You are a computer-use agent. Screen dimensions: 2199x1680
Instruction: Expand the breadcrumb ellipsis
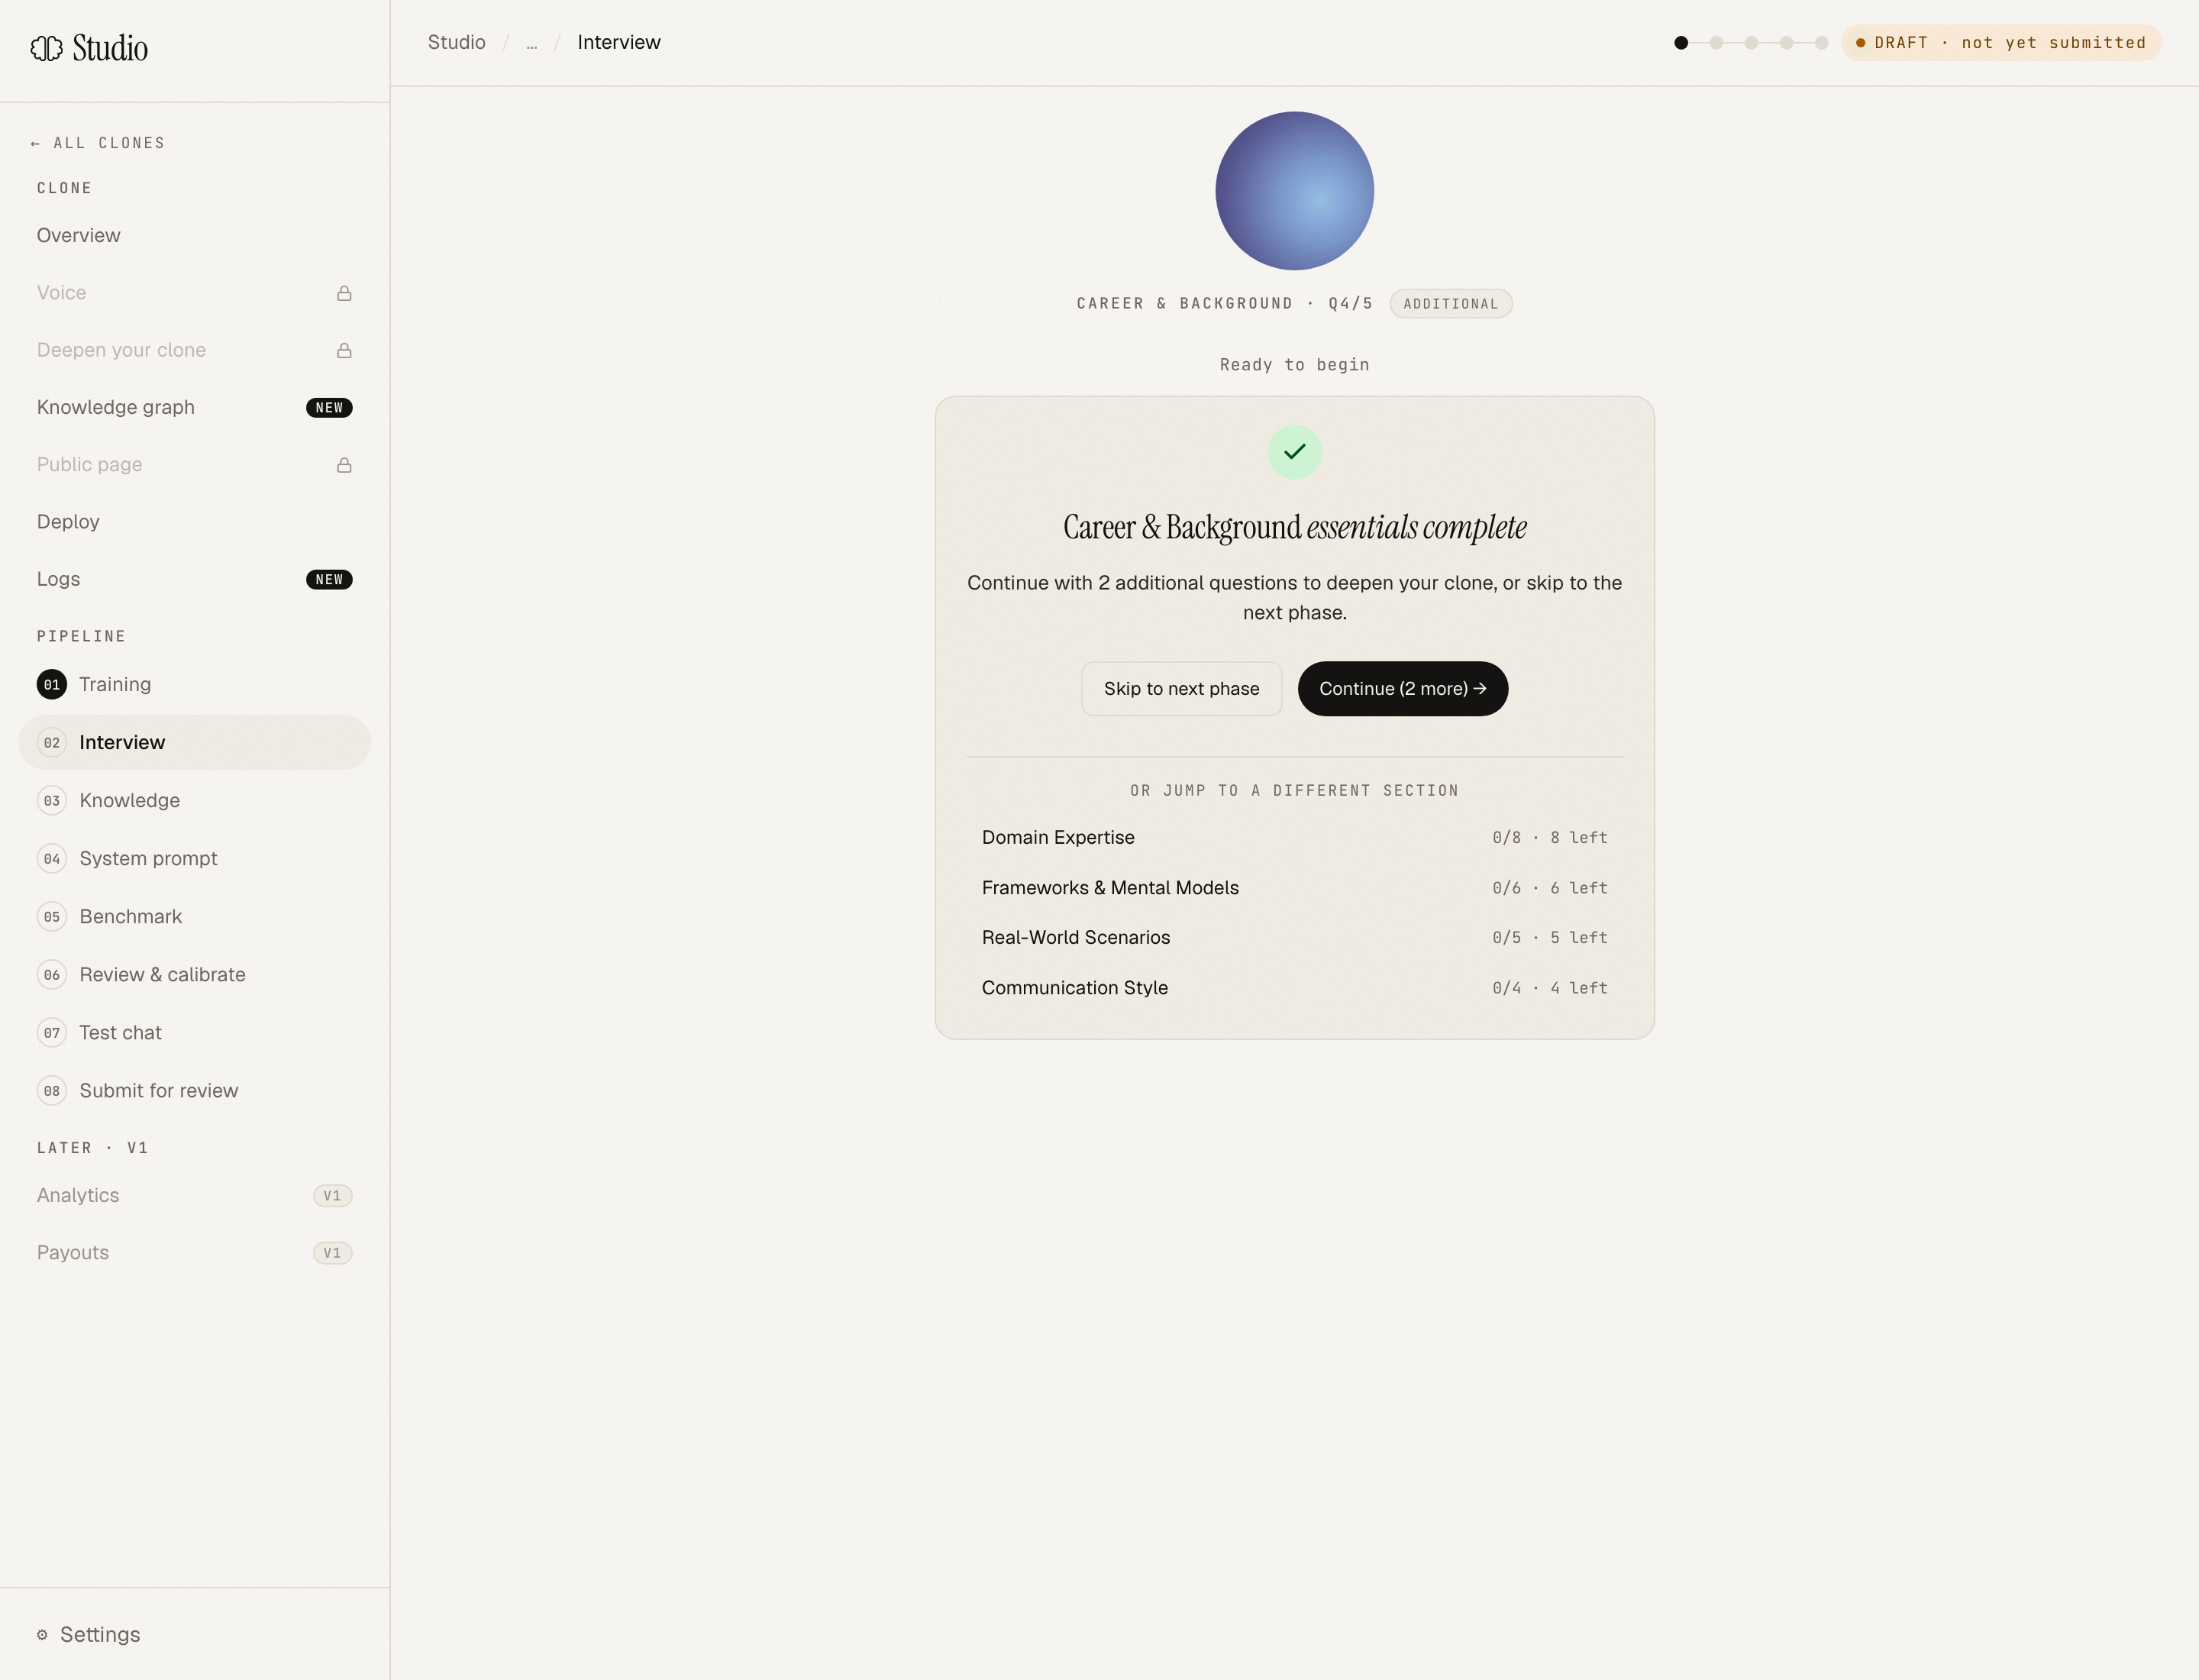531,44
